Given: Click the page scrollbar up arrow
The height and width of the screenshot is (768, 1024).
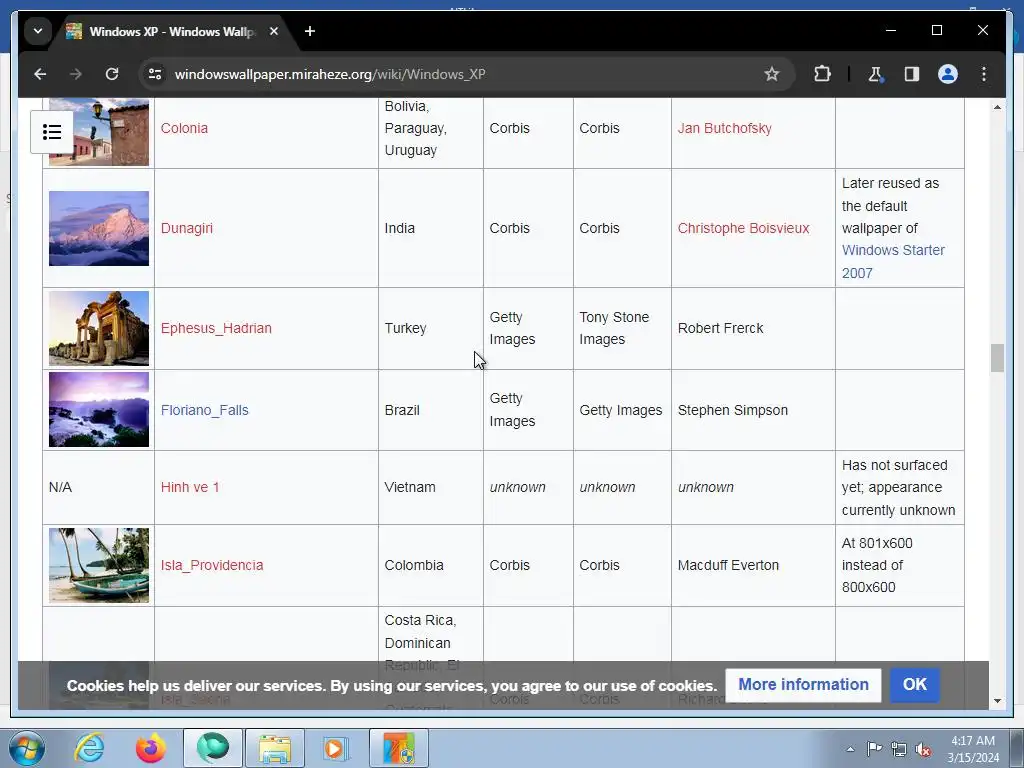Looking at the screenshot, I should (997, 106).
